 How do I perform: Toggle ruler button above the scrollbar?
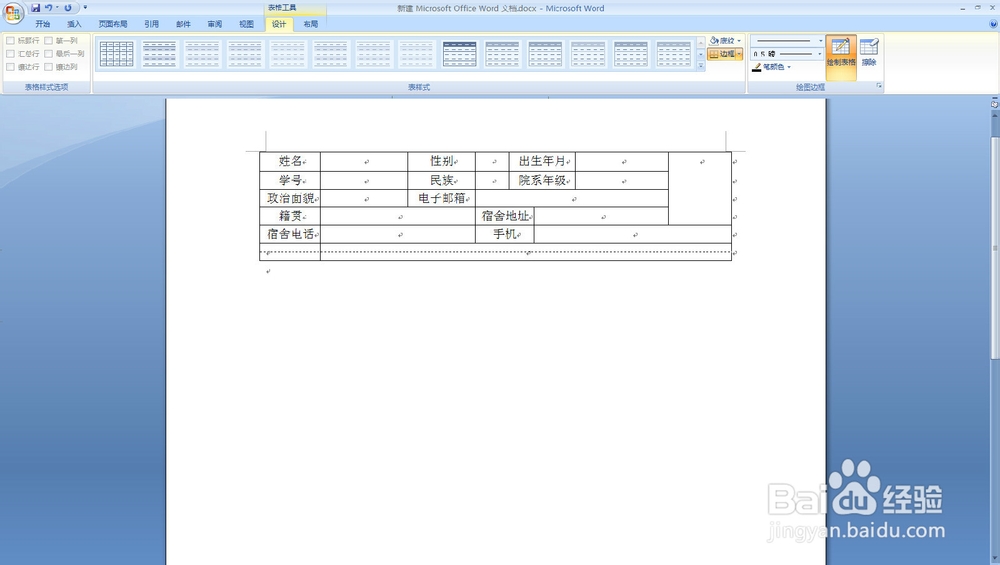995,103
